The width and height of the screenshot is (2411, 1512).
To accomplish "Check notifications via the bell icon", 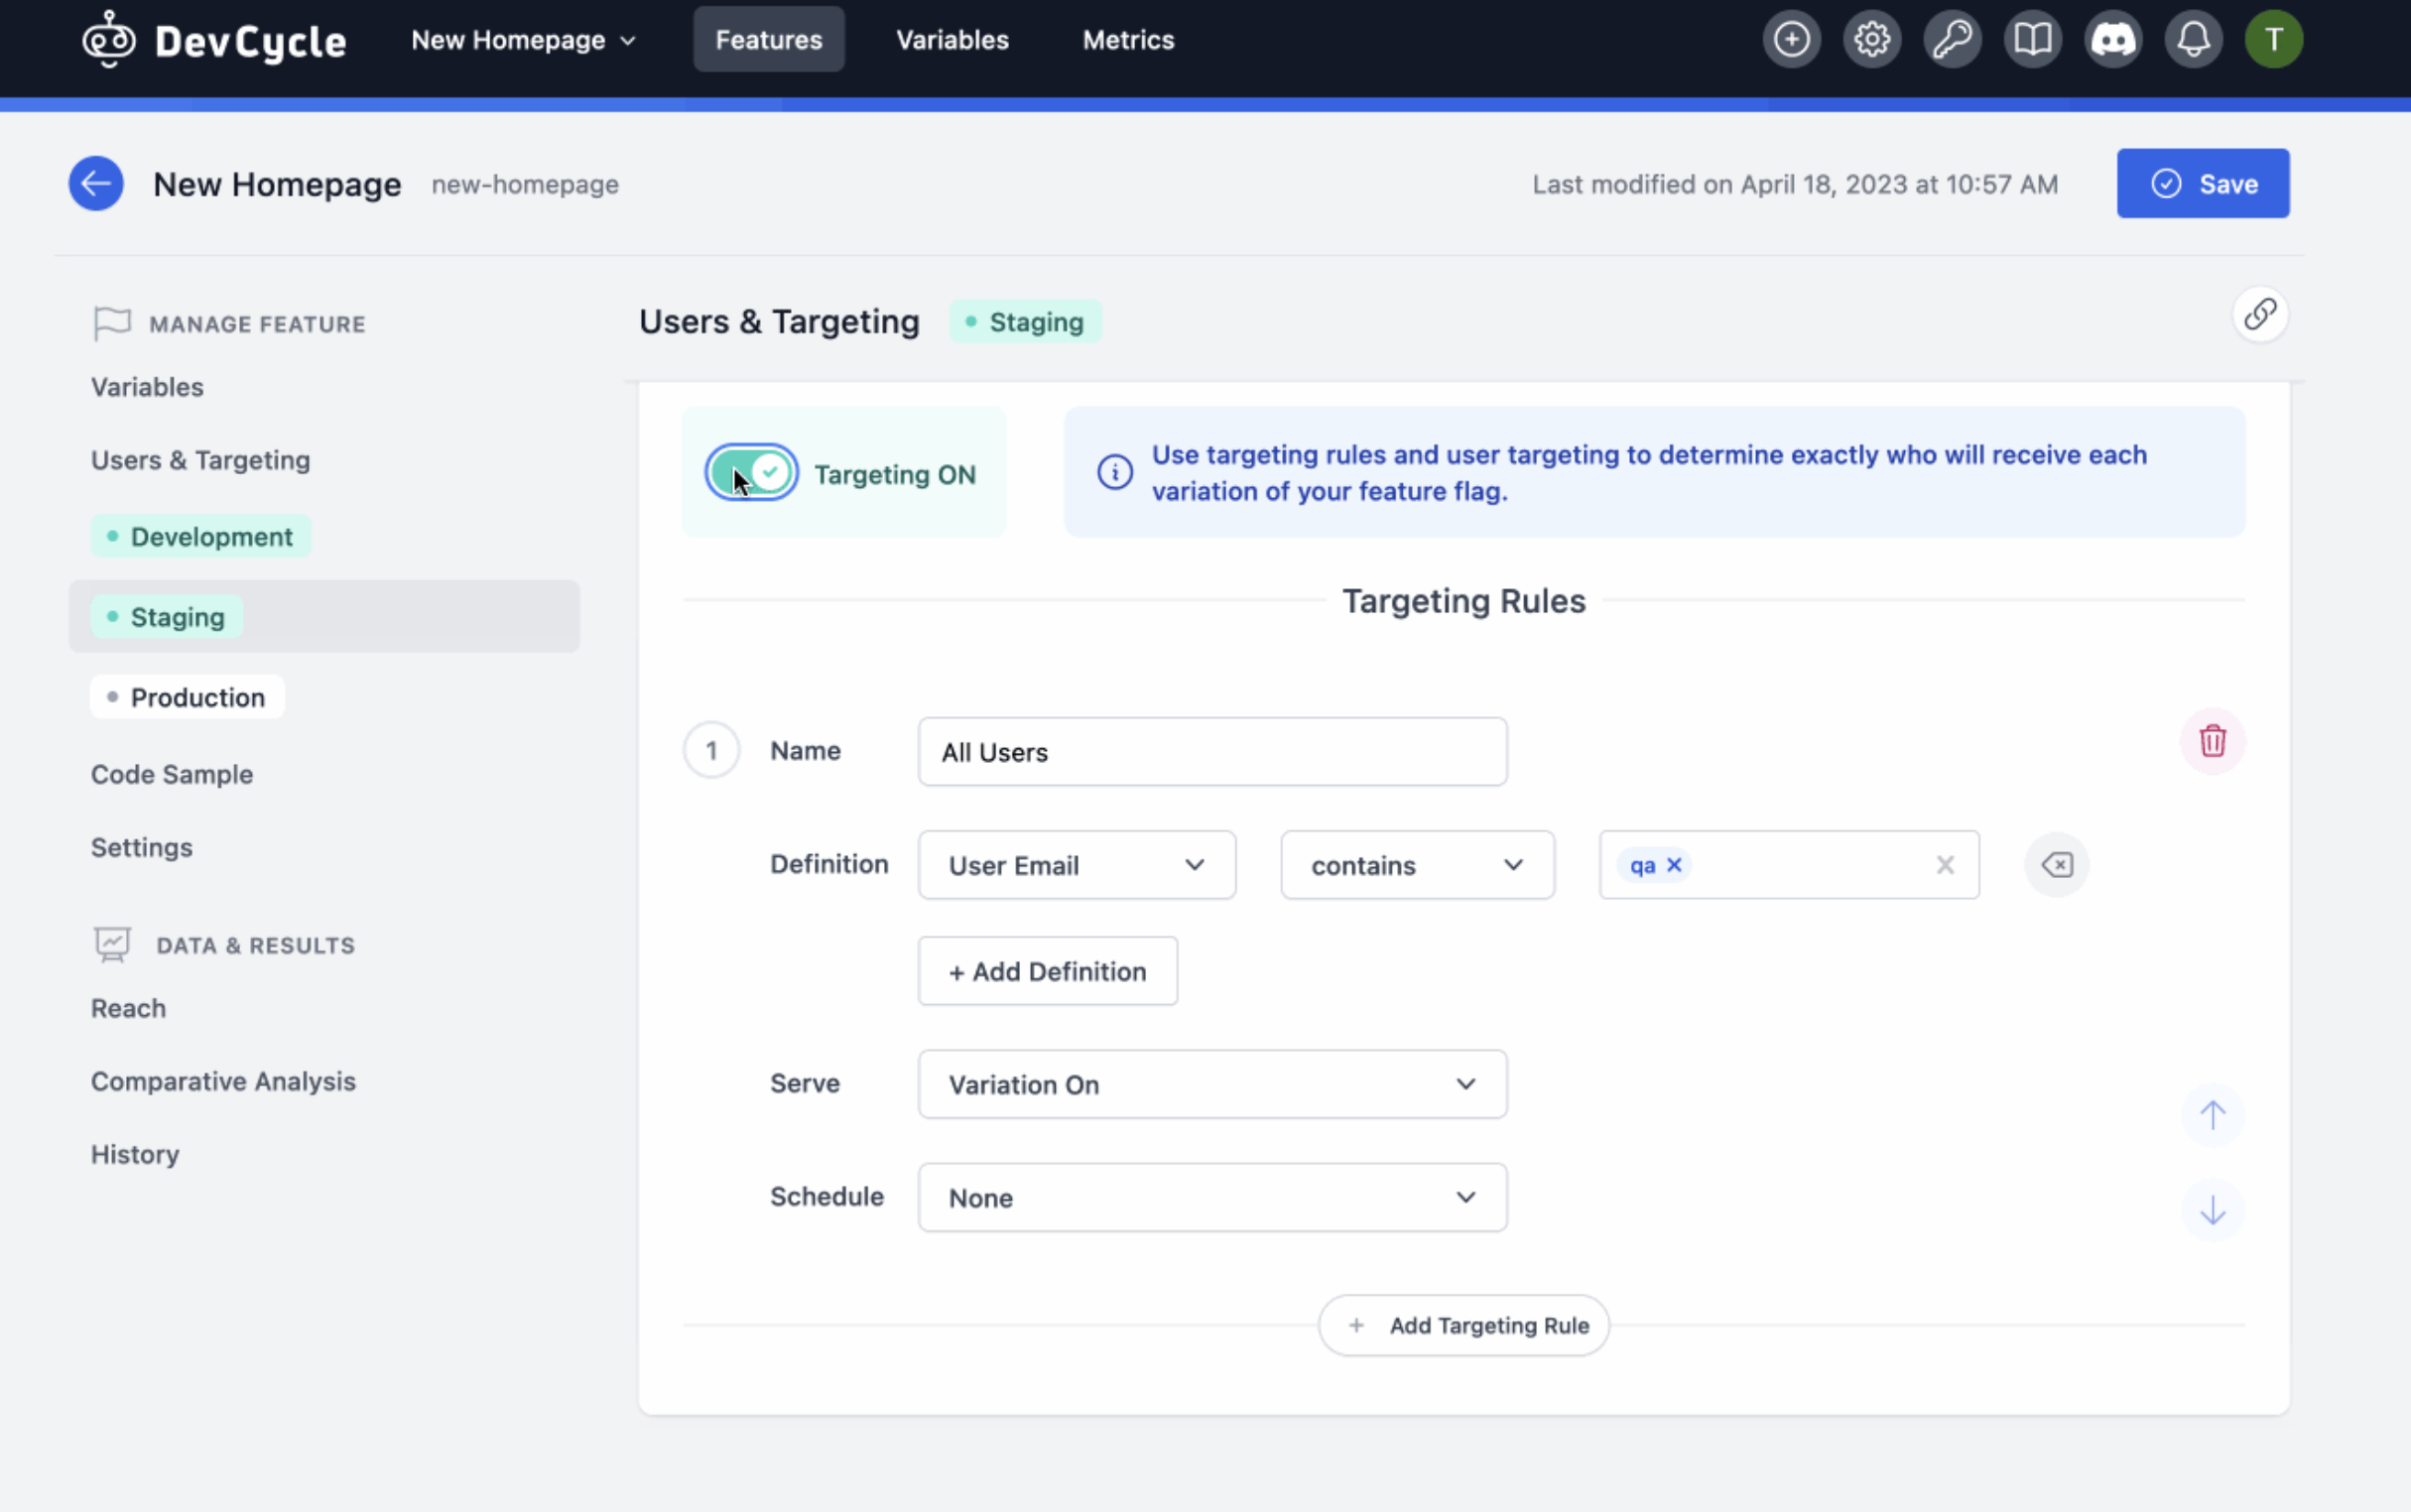I will click(2194, 38).
